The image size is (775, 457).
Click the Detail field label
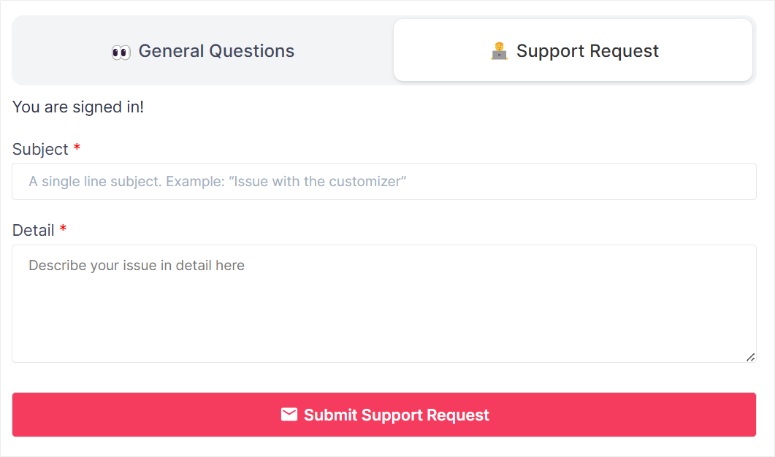click(33, 230)
